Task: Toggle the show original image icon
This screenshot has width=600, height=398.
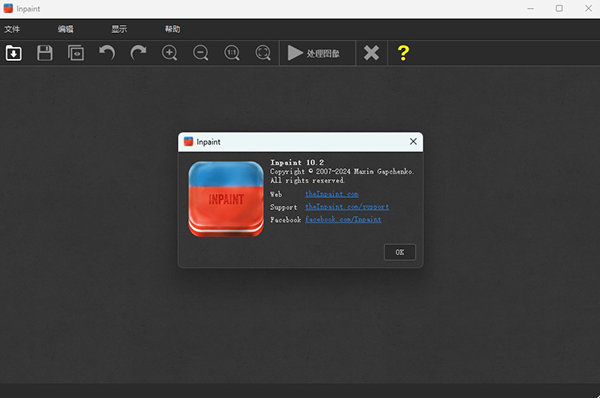Action: click(x=76, y=53)
